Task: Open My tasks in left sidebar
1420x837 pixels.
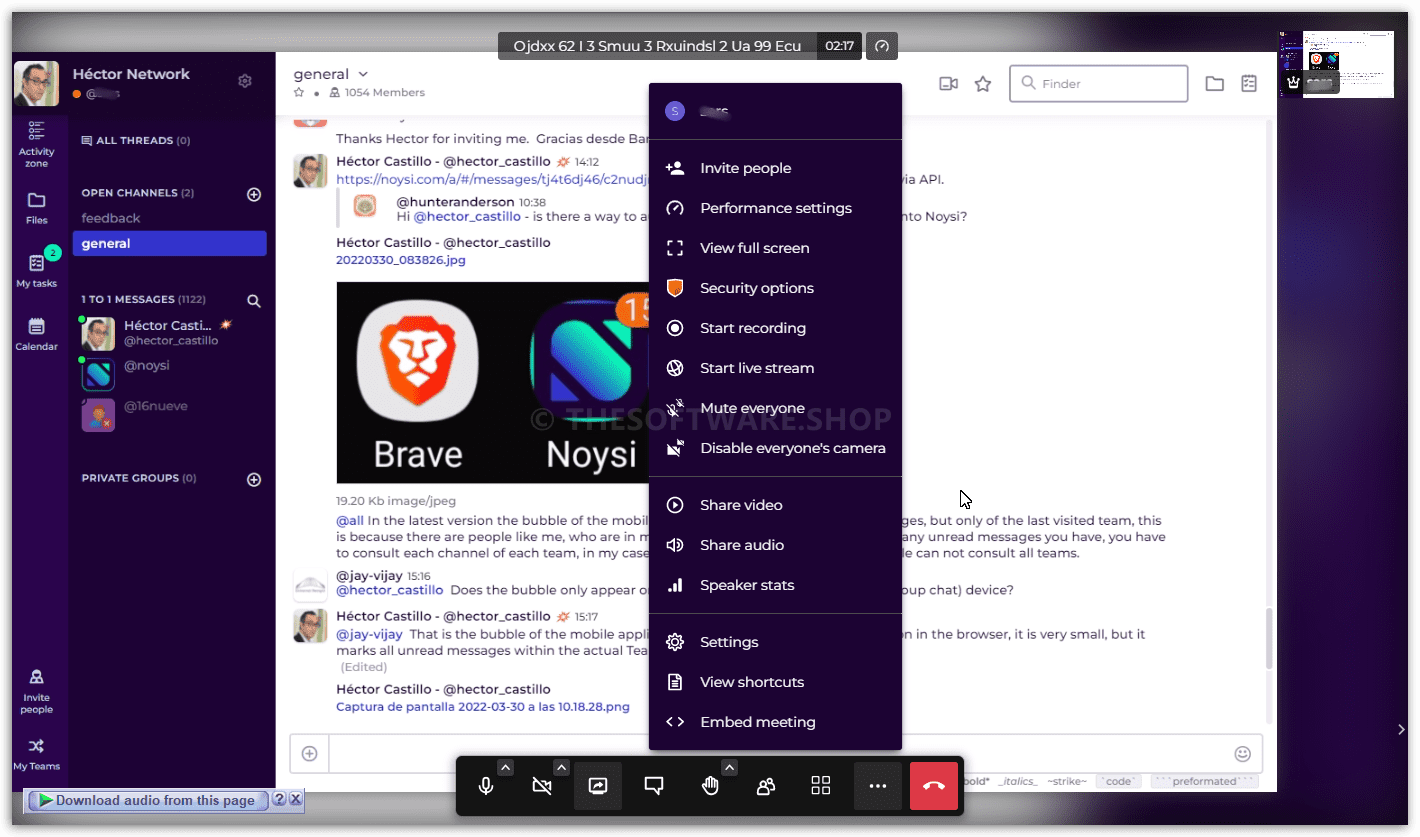Action: [37, 270]
